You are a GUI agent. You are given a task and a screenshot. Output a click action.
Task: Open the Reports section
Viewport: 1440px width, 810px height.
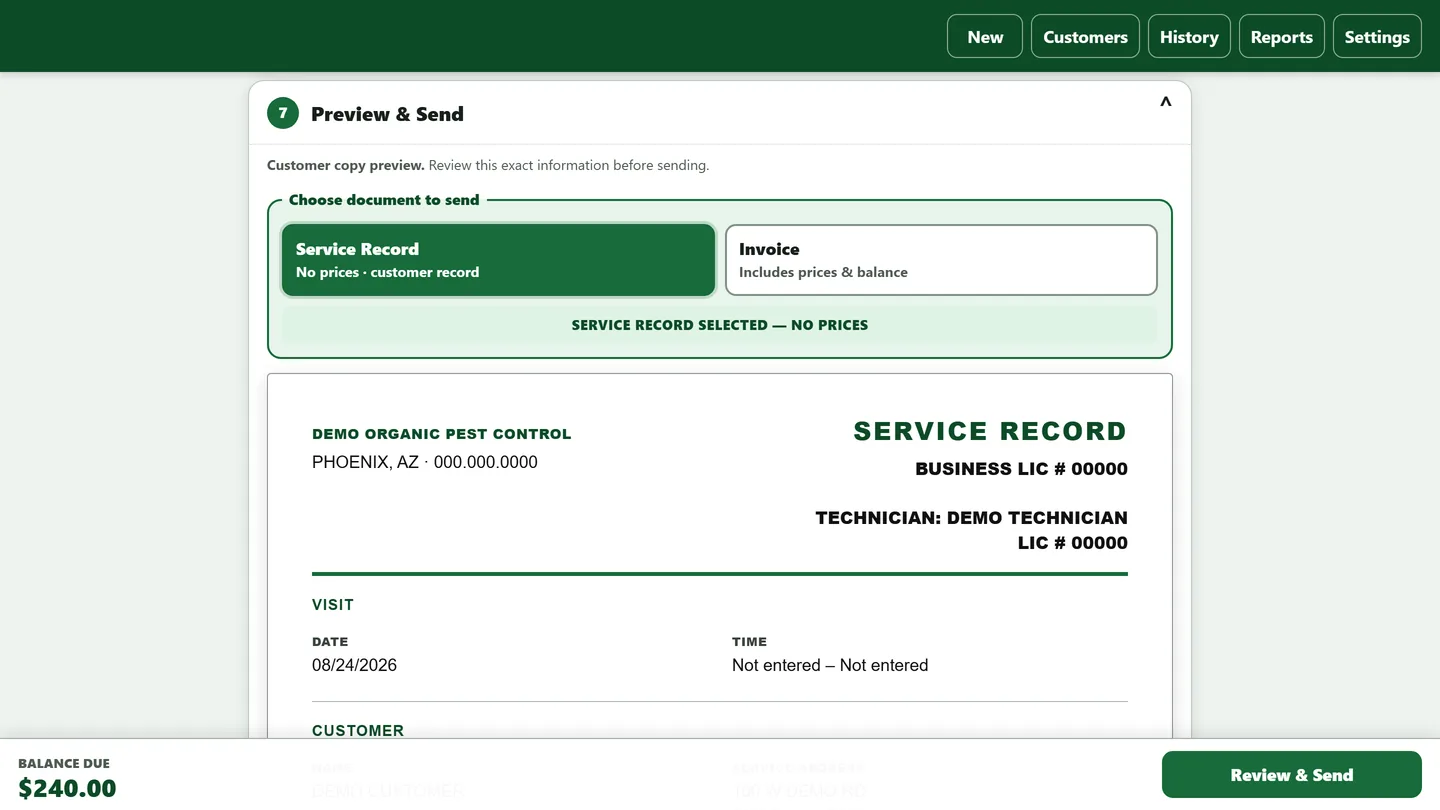1281,36
